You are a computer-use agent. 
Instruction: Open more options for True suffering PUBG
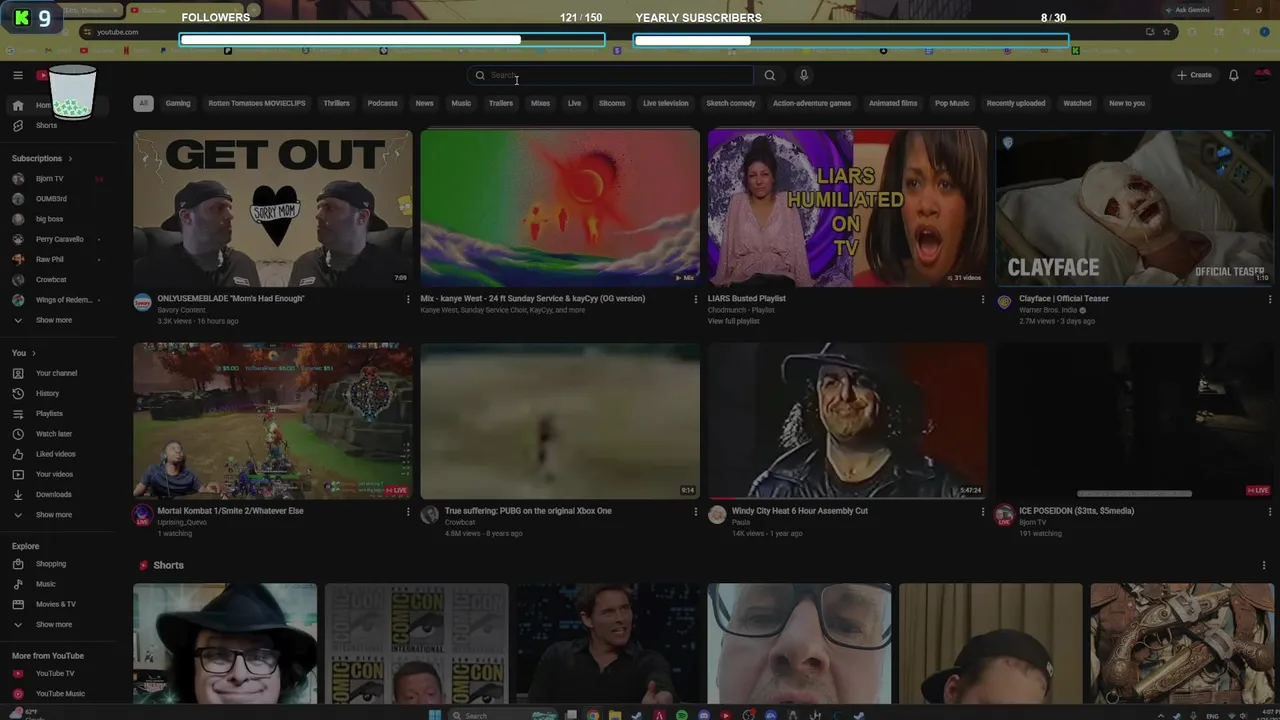click(x=695, y=511)
